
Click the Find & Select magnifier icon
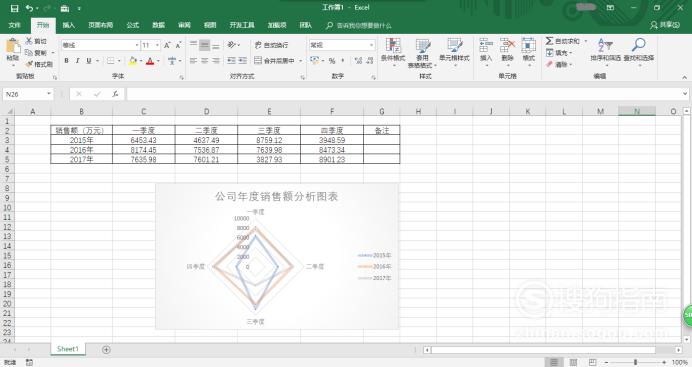[x=639, y=45]
